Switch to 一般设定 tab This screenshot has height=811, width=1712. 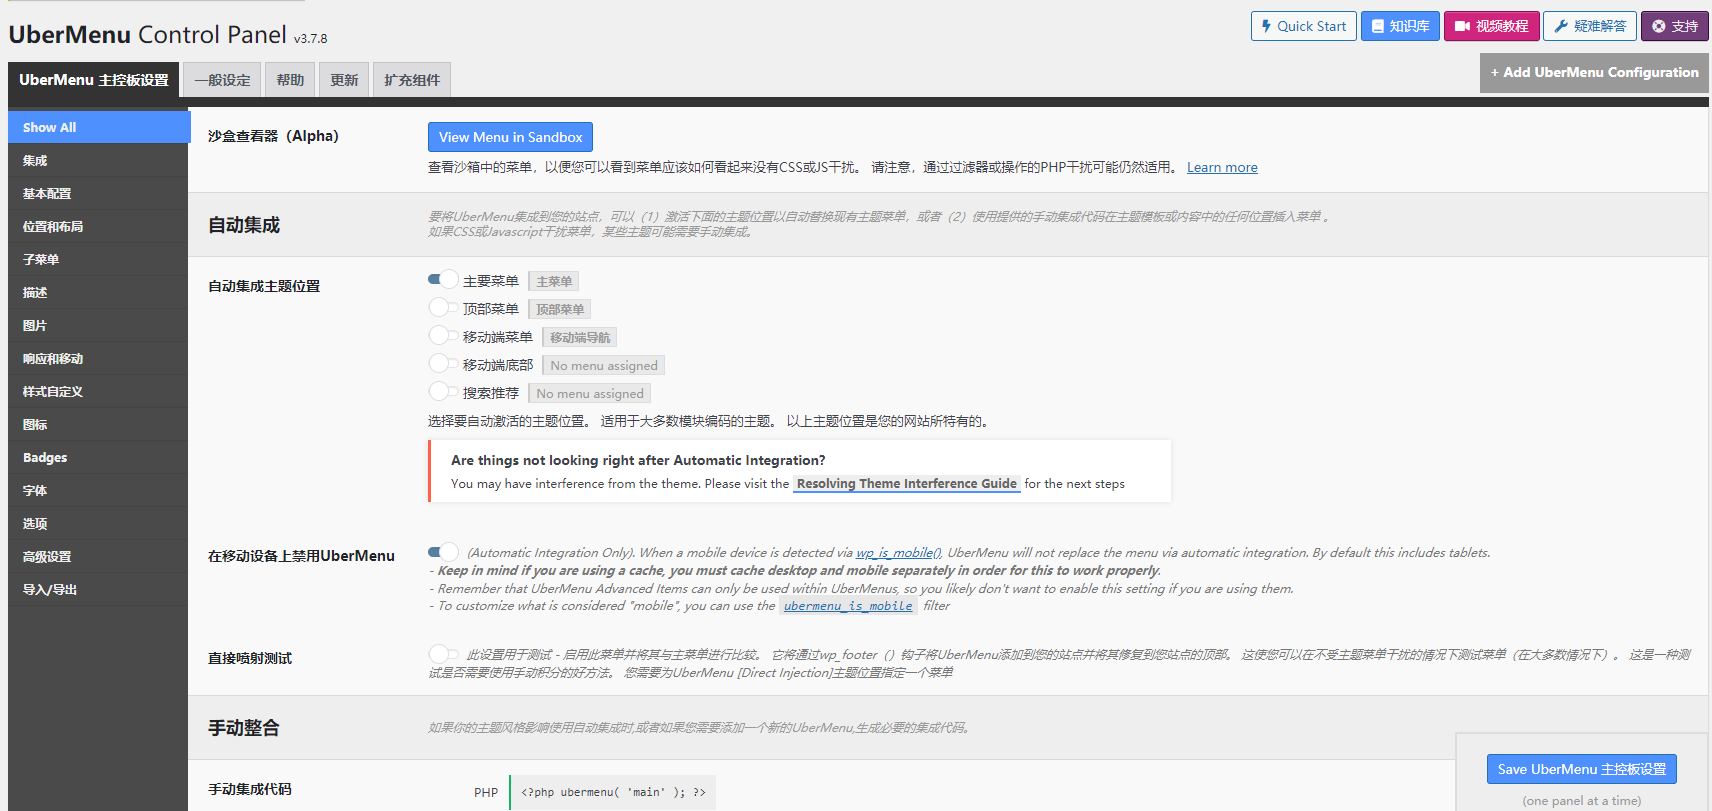tap(222, 80)
